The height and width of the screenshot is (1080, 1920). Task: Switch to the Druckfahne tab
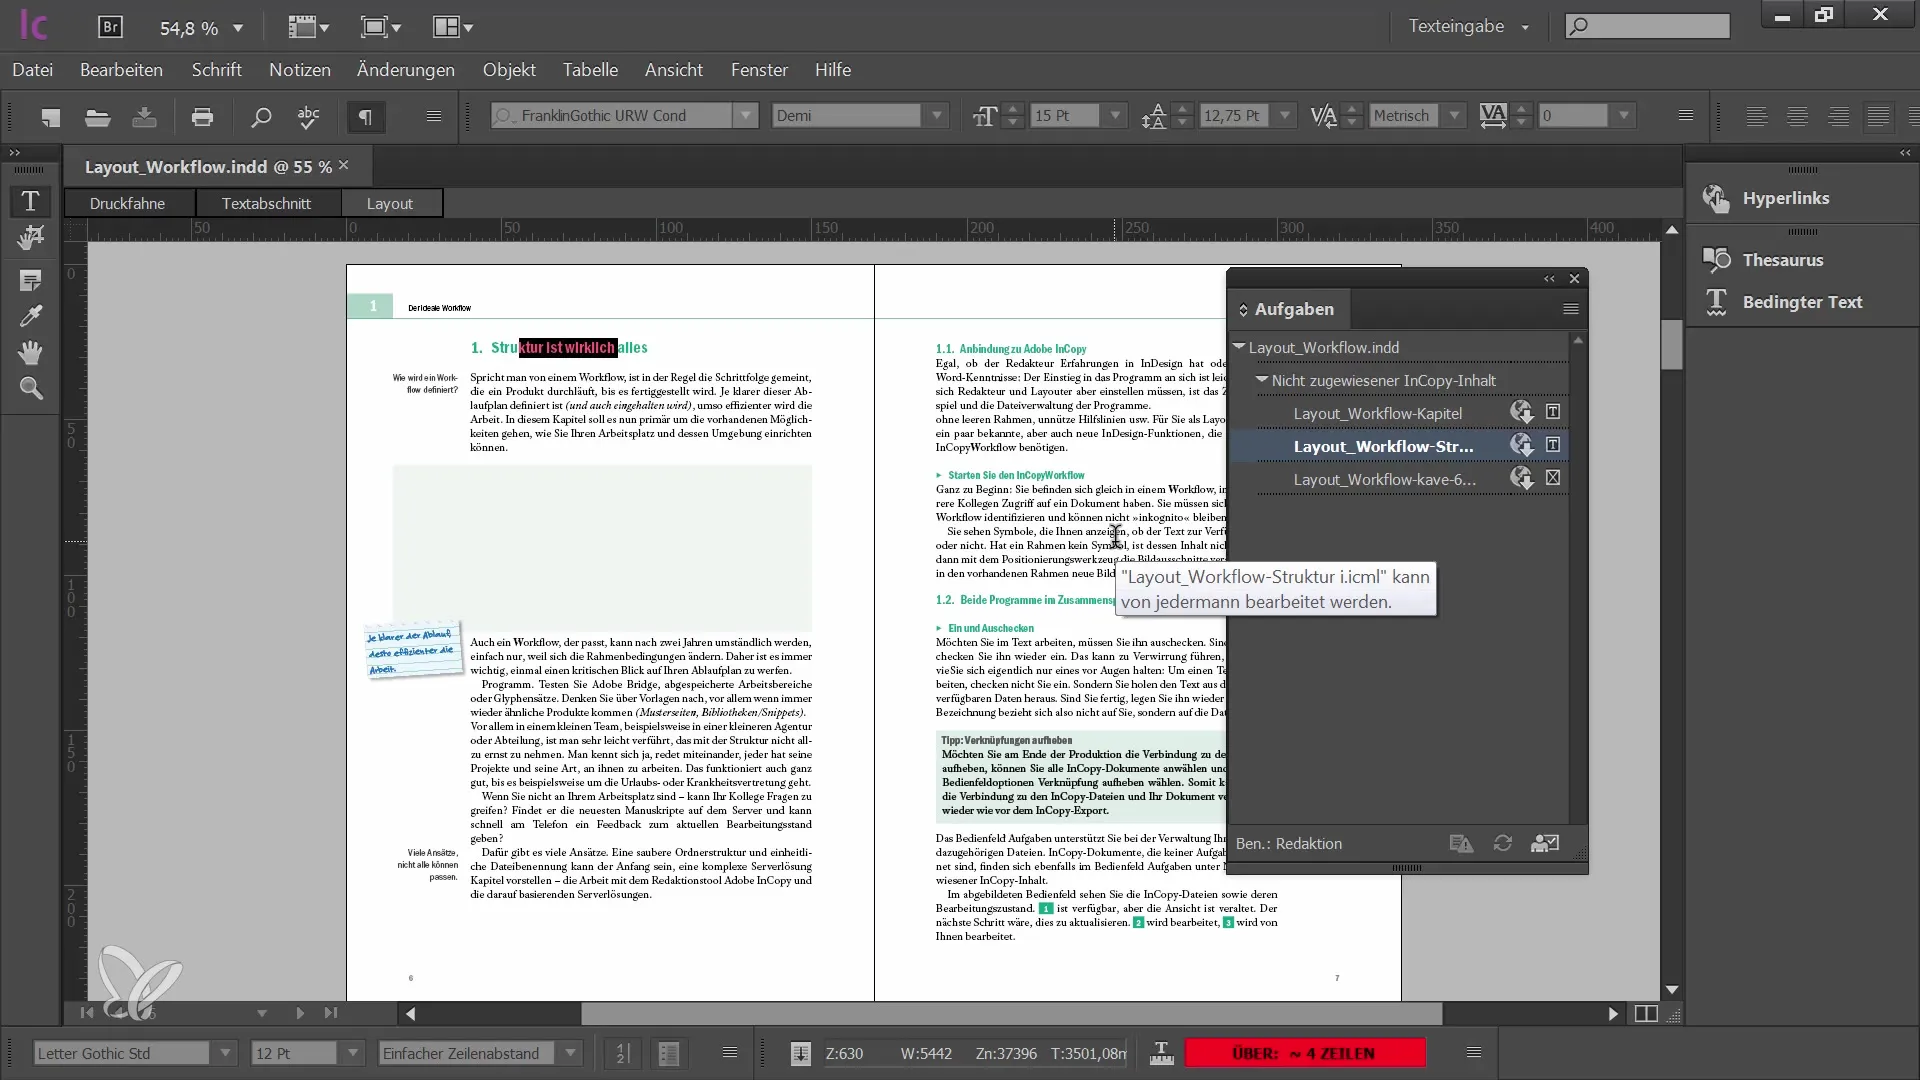pos(128,202)
